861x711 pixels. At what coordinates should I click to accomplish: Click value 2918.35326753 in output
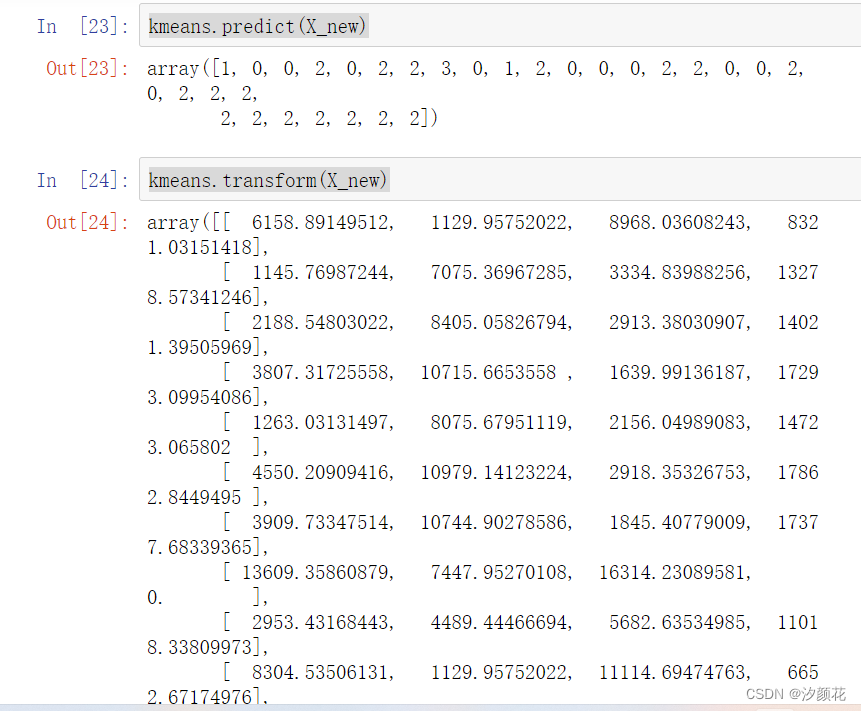pos(679,472)
